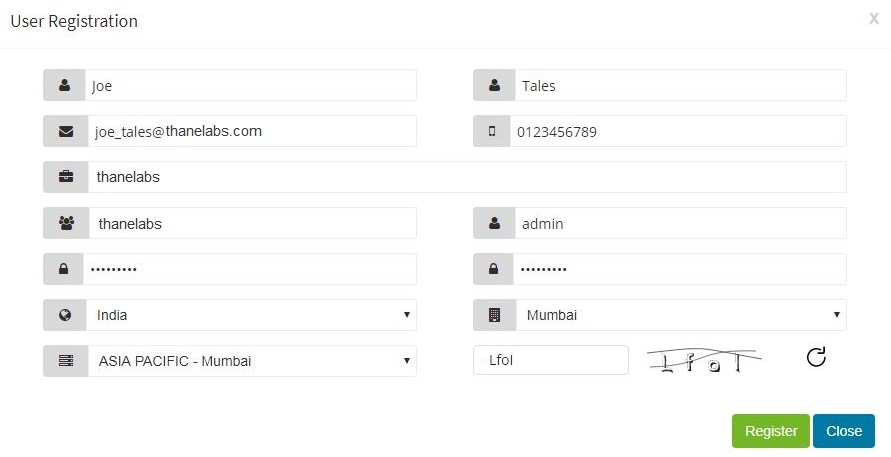Click the Register button
Screen dimensions: 891x457
pyautogui.click(x=771, y=431)
